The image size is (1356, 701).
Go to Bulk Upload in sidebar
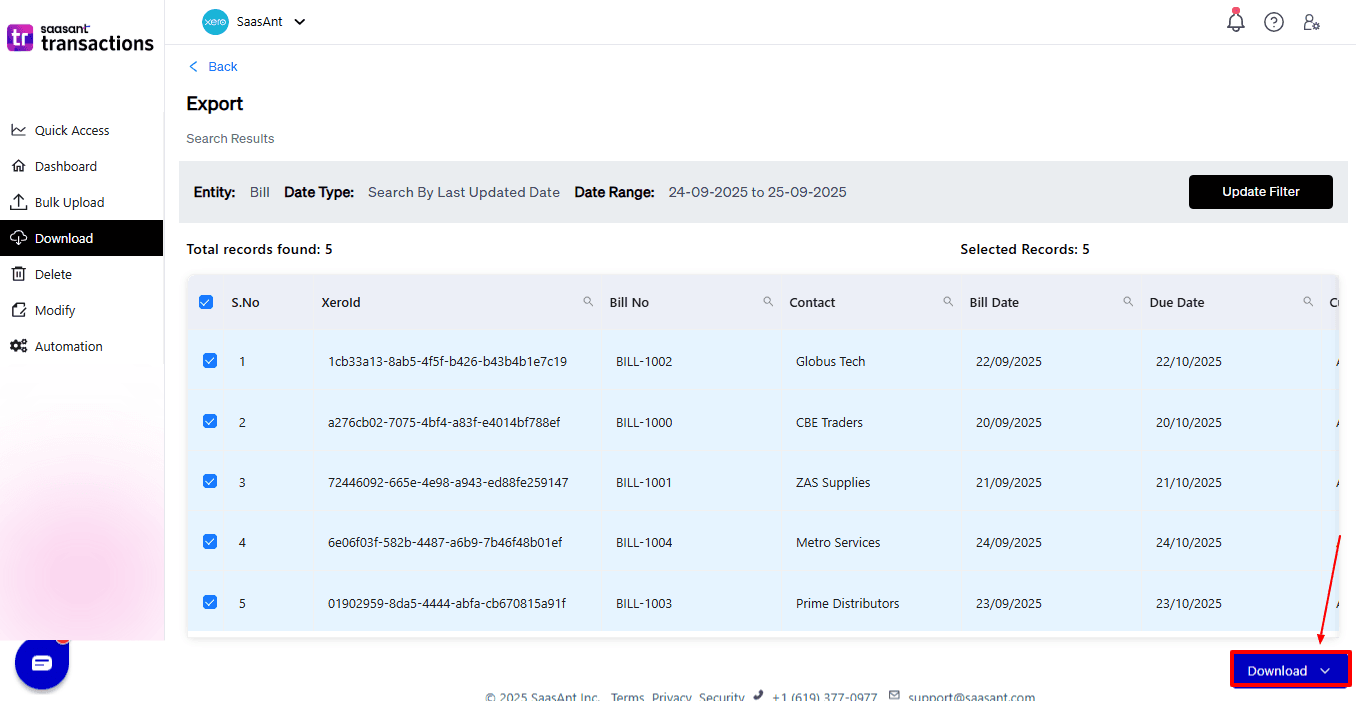(69, 202)
